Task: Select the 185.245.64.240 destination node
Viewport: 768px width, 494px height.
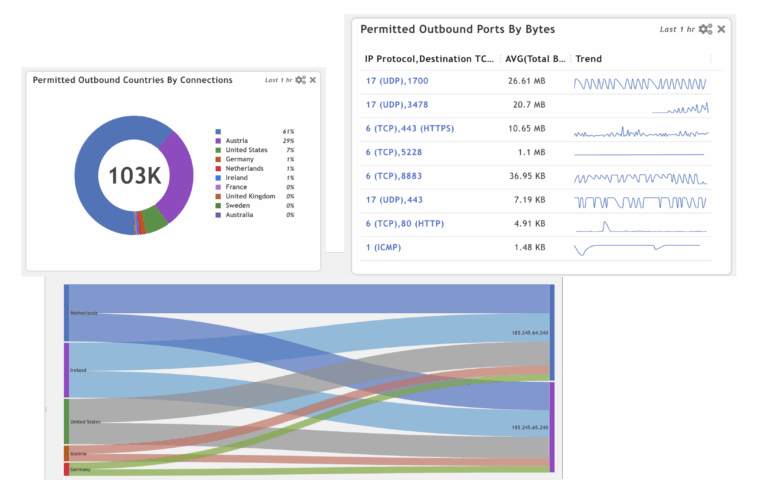Action: pos(551,332)
